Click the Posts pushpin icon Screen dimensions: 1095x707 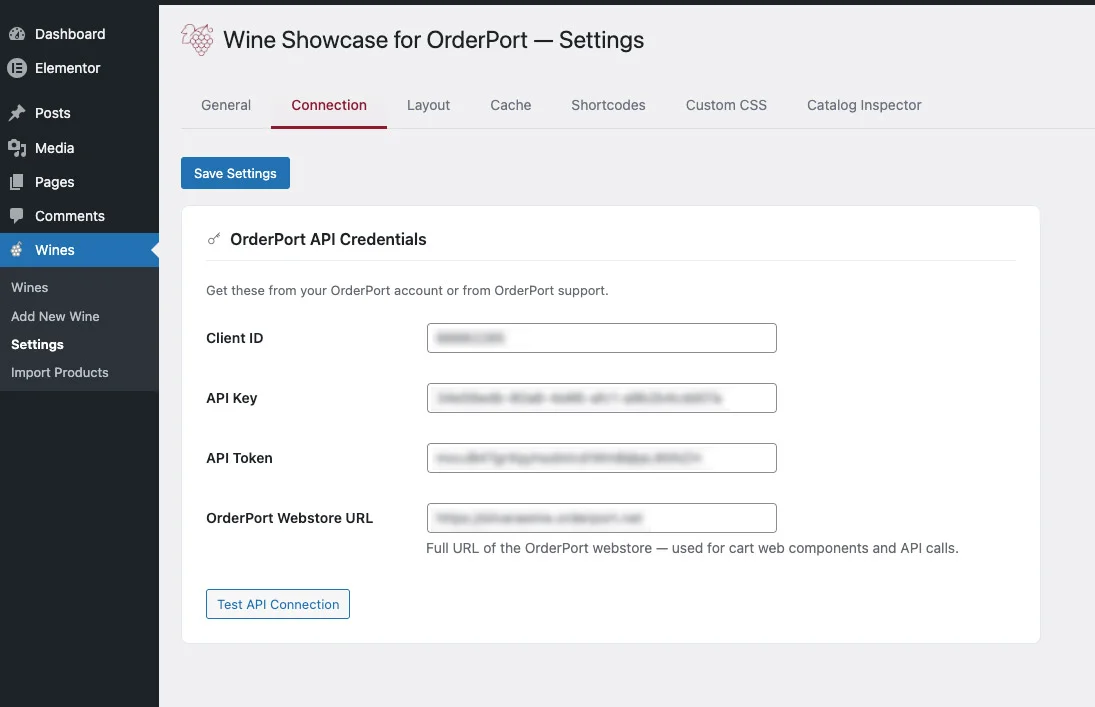coord(17,112)
